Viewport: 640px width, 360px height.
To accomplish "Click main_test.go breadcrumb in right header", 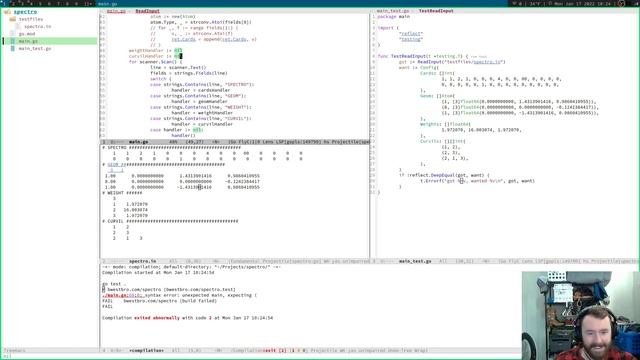I will point(393,11).
